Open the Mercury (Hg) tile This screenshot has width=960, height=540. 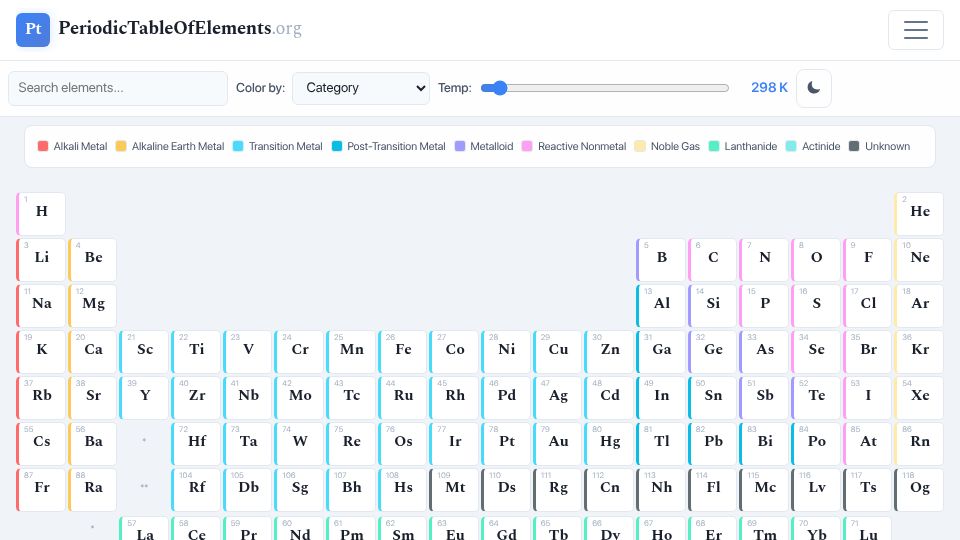(x=609, y=444)
